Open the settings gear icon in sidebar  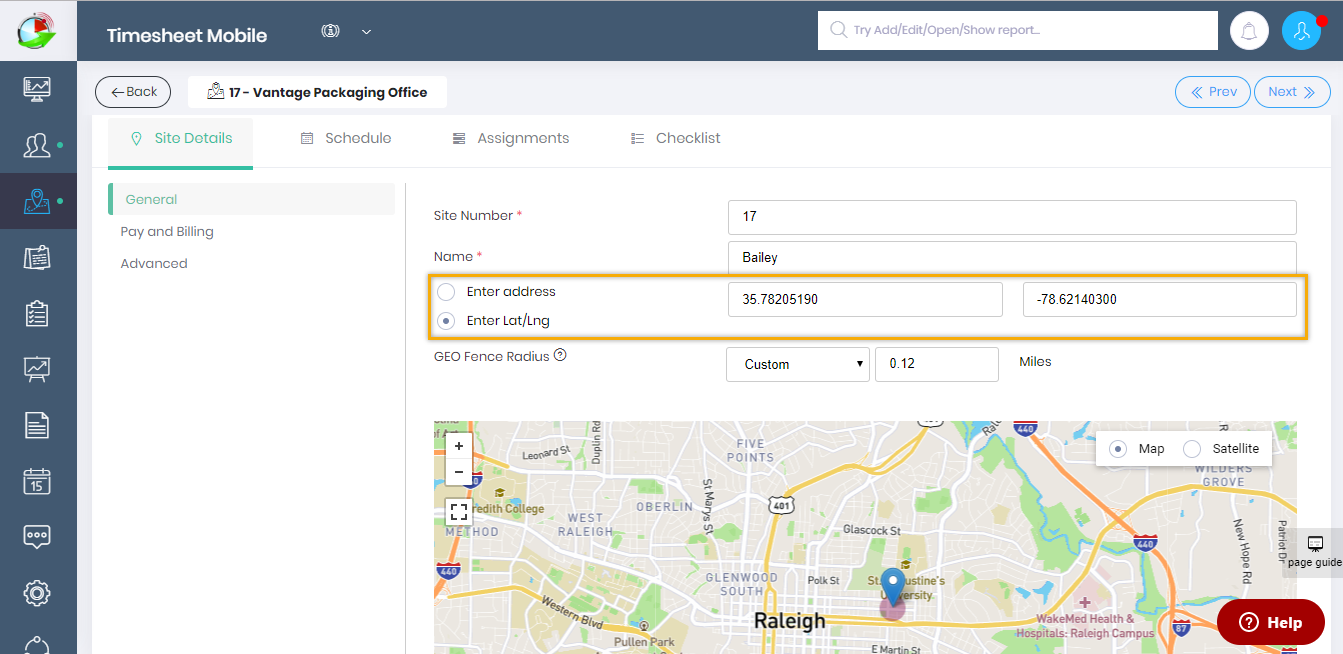tap(37, 593)
